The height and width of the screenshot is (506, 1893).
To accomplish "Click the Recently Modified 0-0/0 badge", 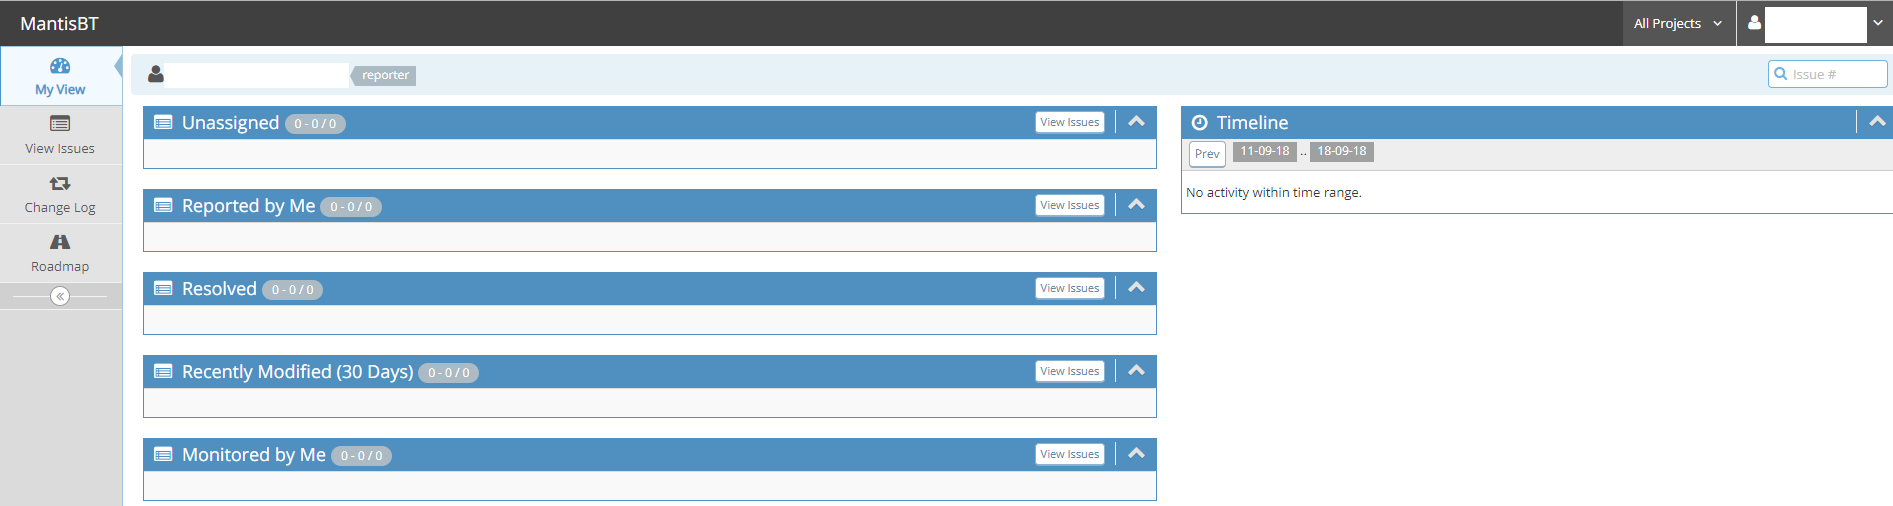I will 449,373.
